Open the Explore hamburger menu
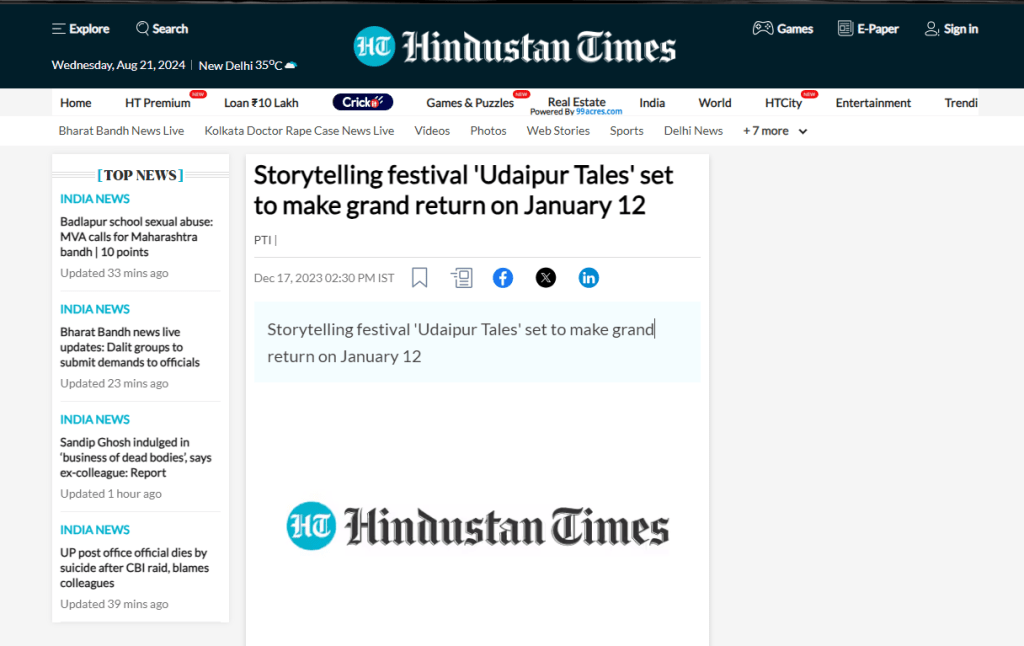The height and width of the screenshot is (646, 1024). (59, 29)
